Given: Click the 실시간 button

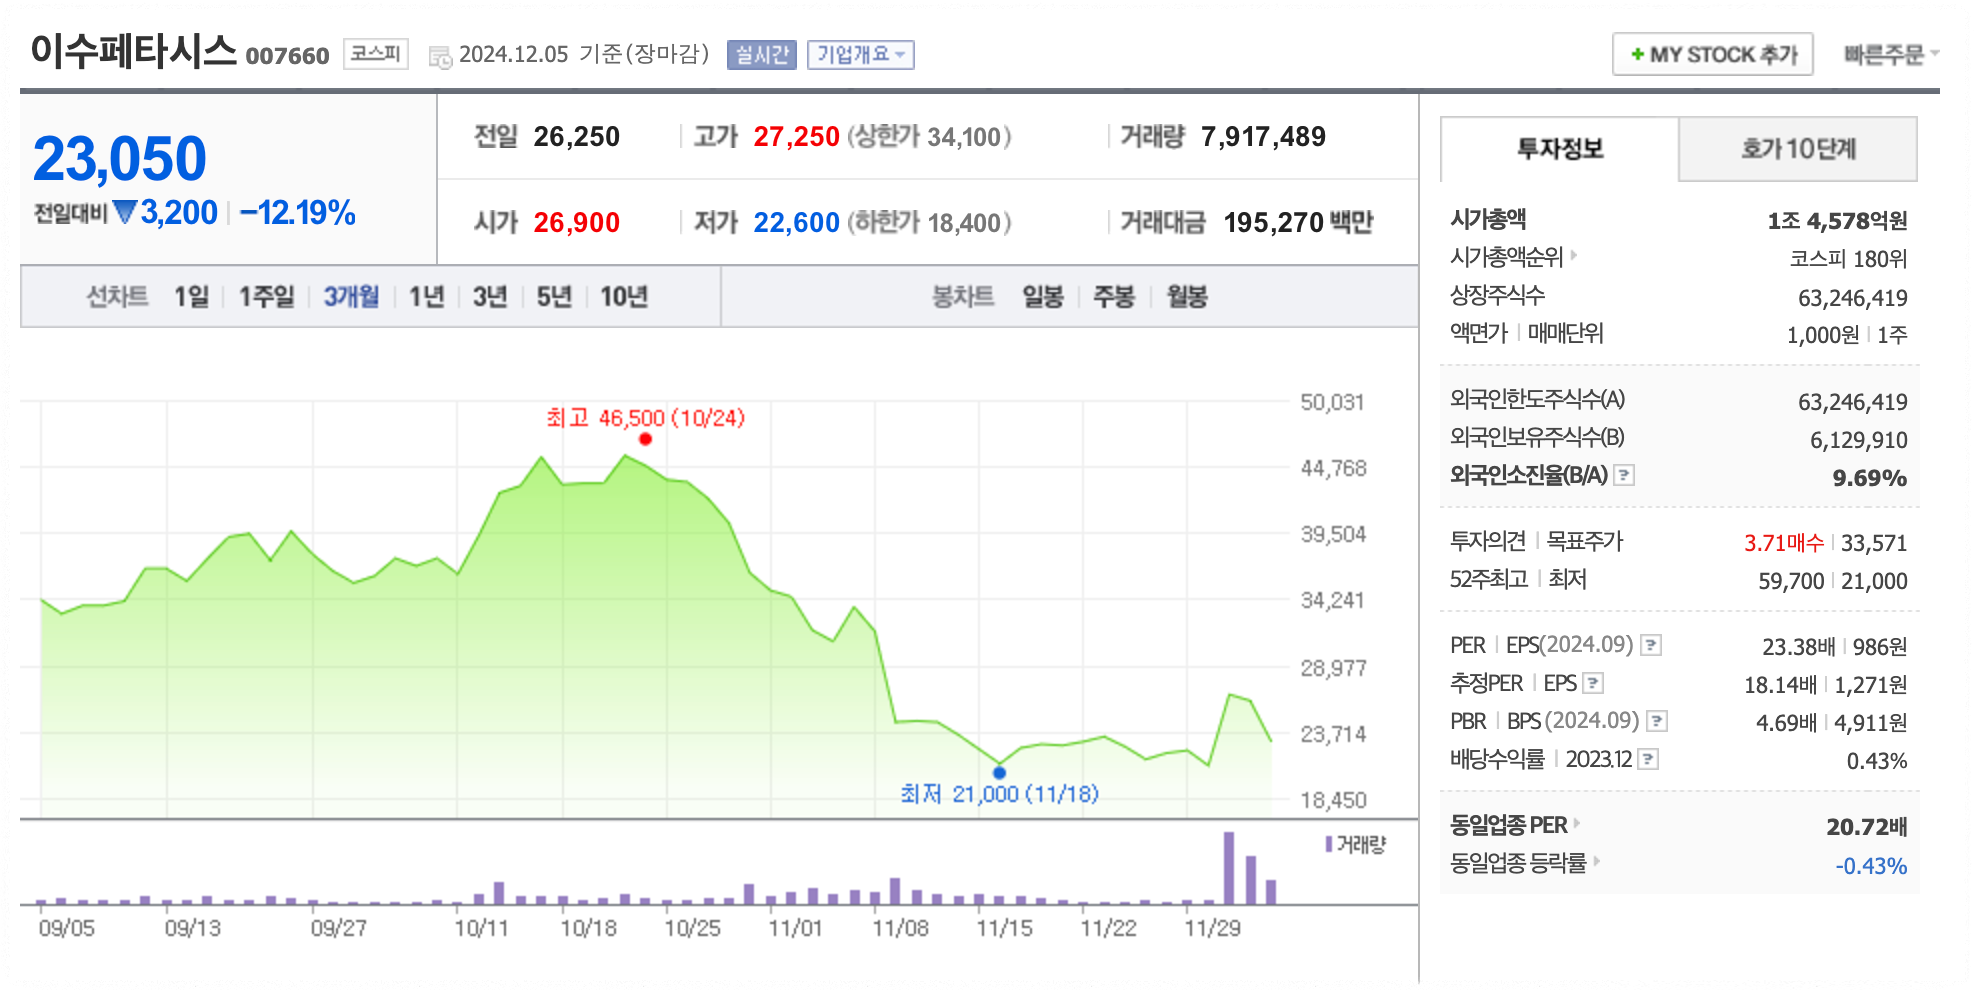Looking at the screenshot, I should coord(762,54).
